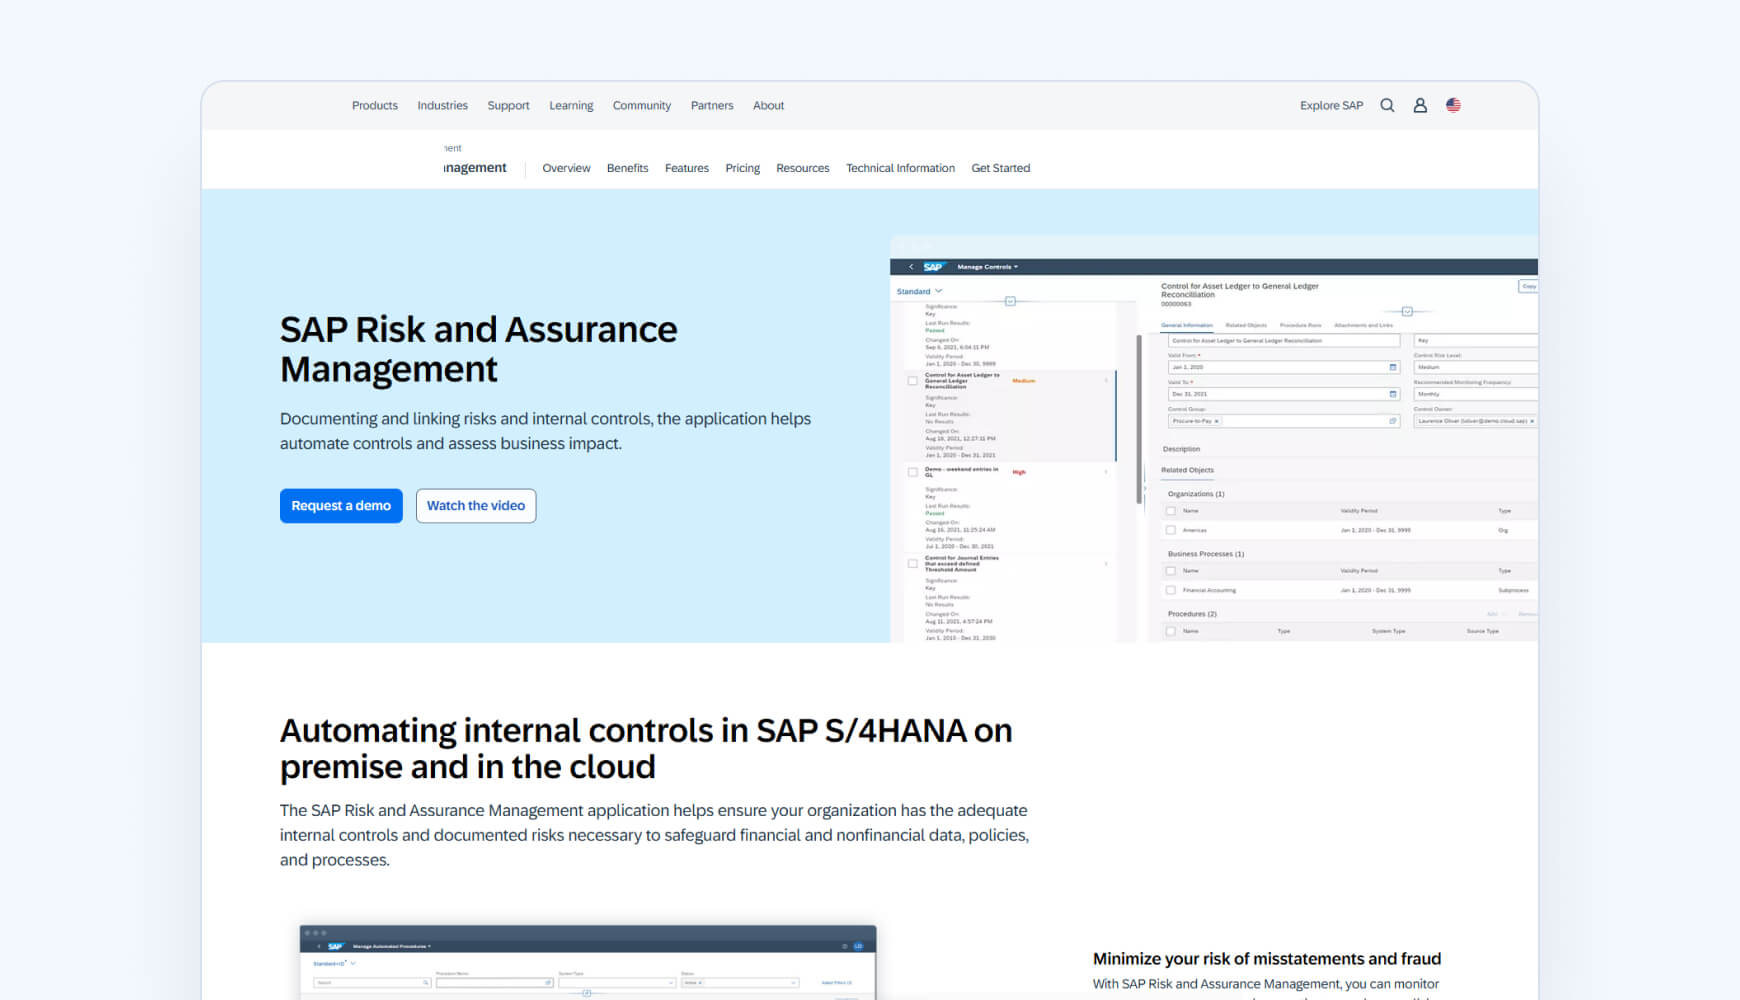1740x1000 pixels.
Task: Click the controls list vertical scrollbar
Action: click(1139, 420)
